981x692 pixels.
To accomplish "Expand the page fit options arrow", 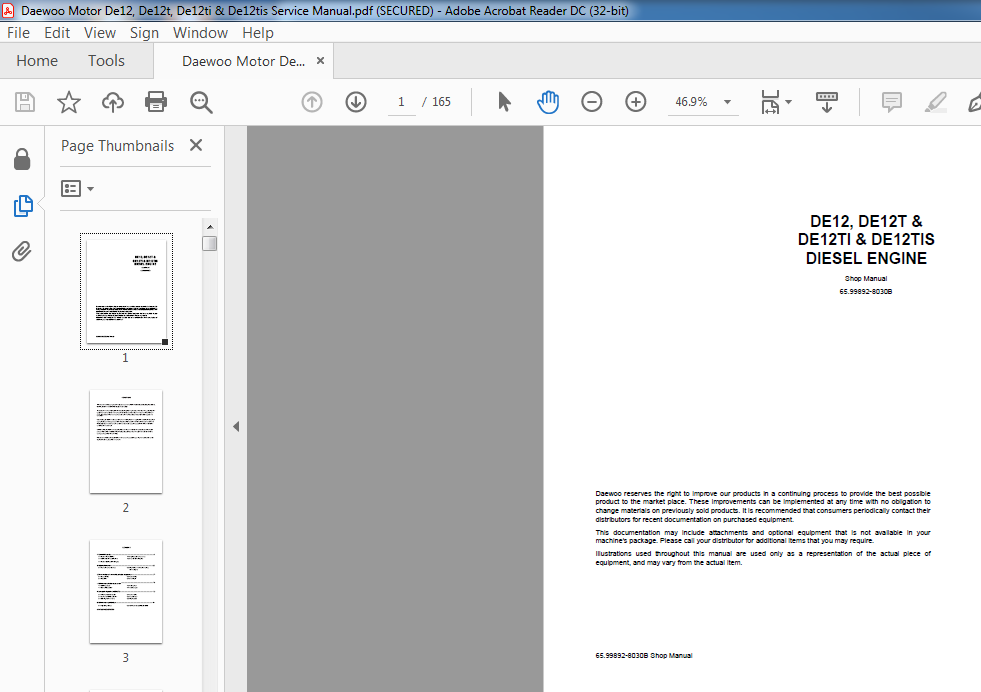I will tap(788, 102).
